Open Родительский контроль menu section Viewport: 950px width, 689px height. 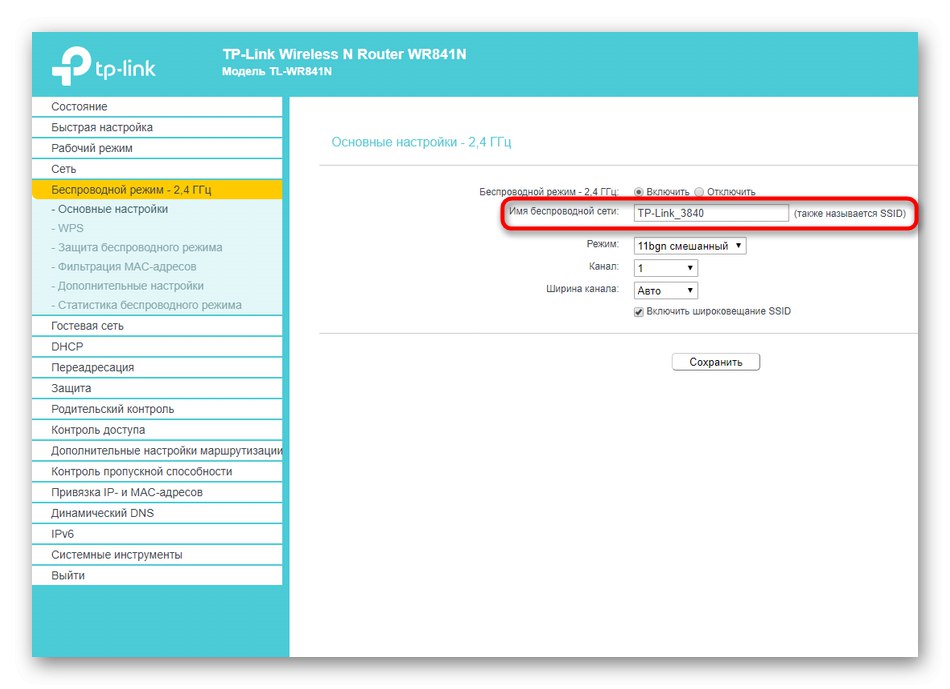point(157,409)
